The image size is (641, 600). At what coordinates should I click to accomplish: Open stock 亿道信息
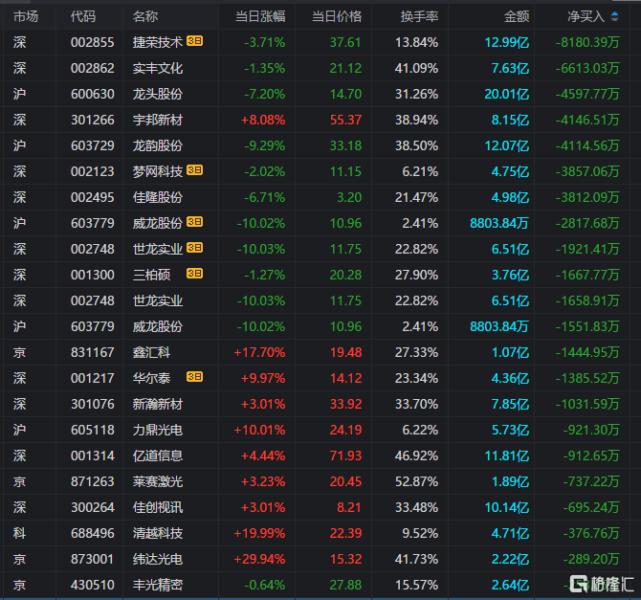coord(157,456)
